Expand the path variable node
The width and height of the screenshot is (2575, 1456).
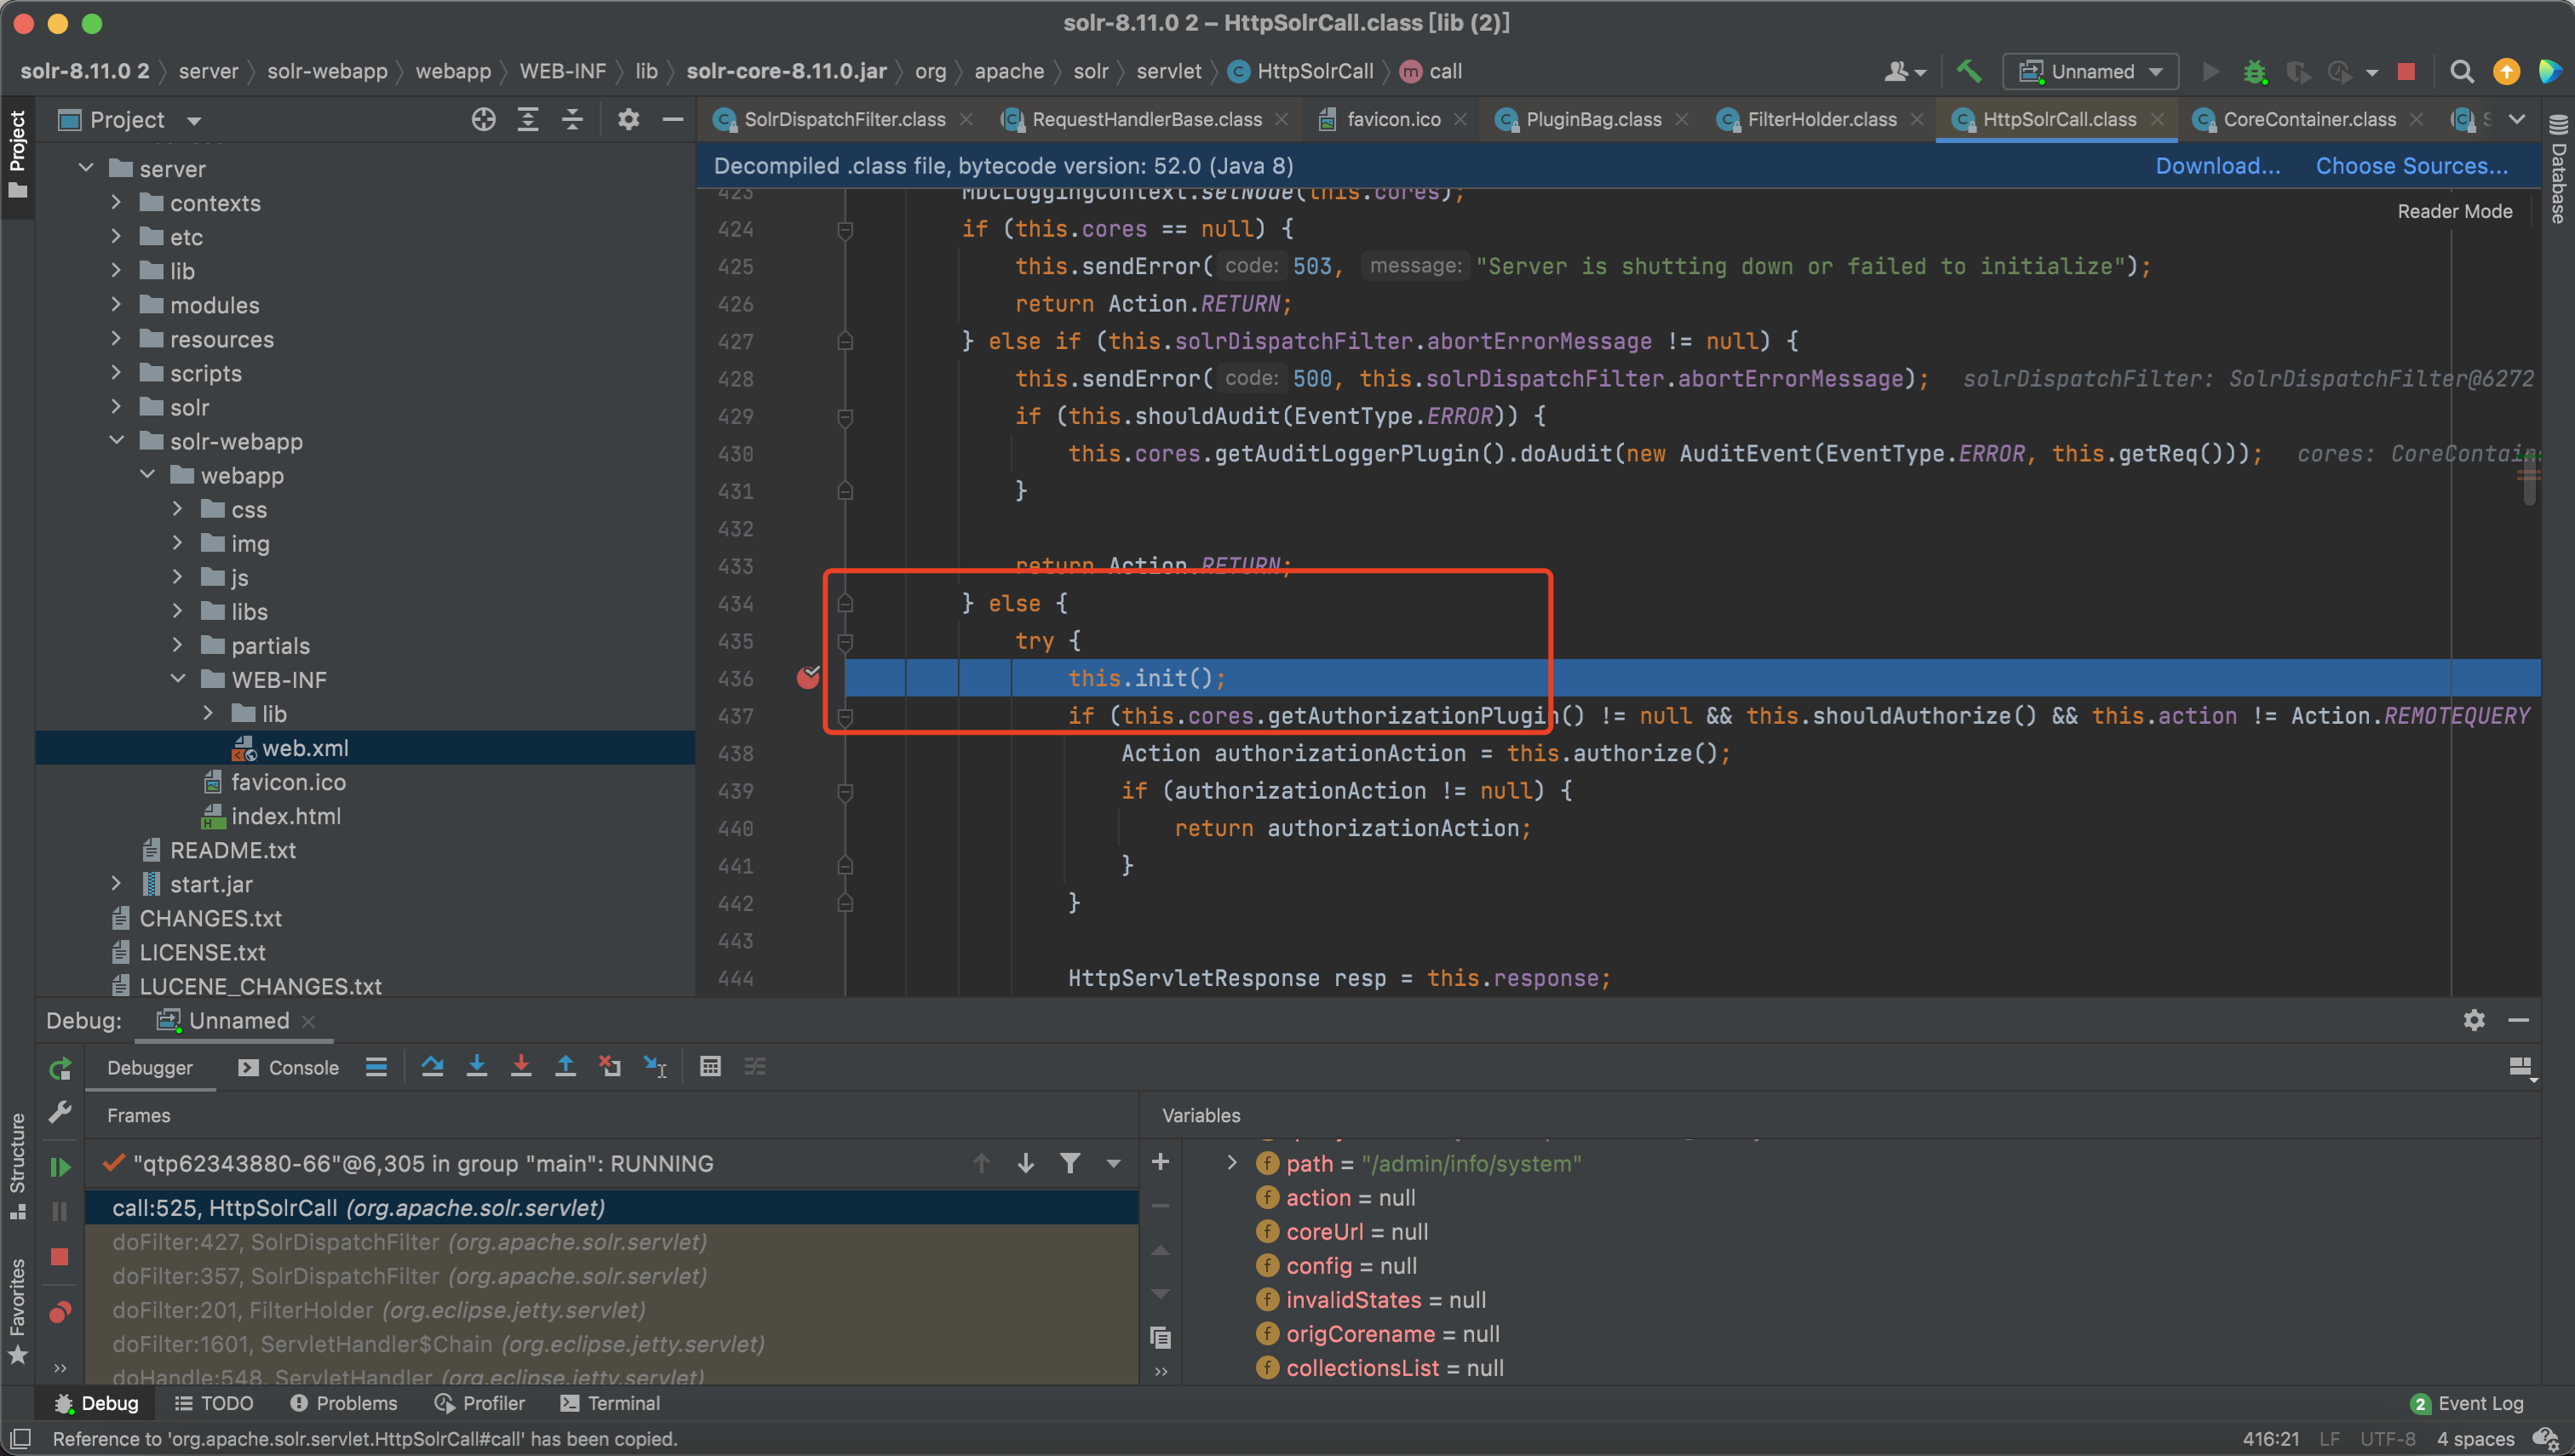(1231, 1162)
